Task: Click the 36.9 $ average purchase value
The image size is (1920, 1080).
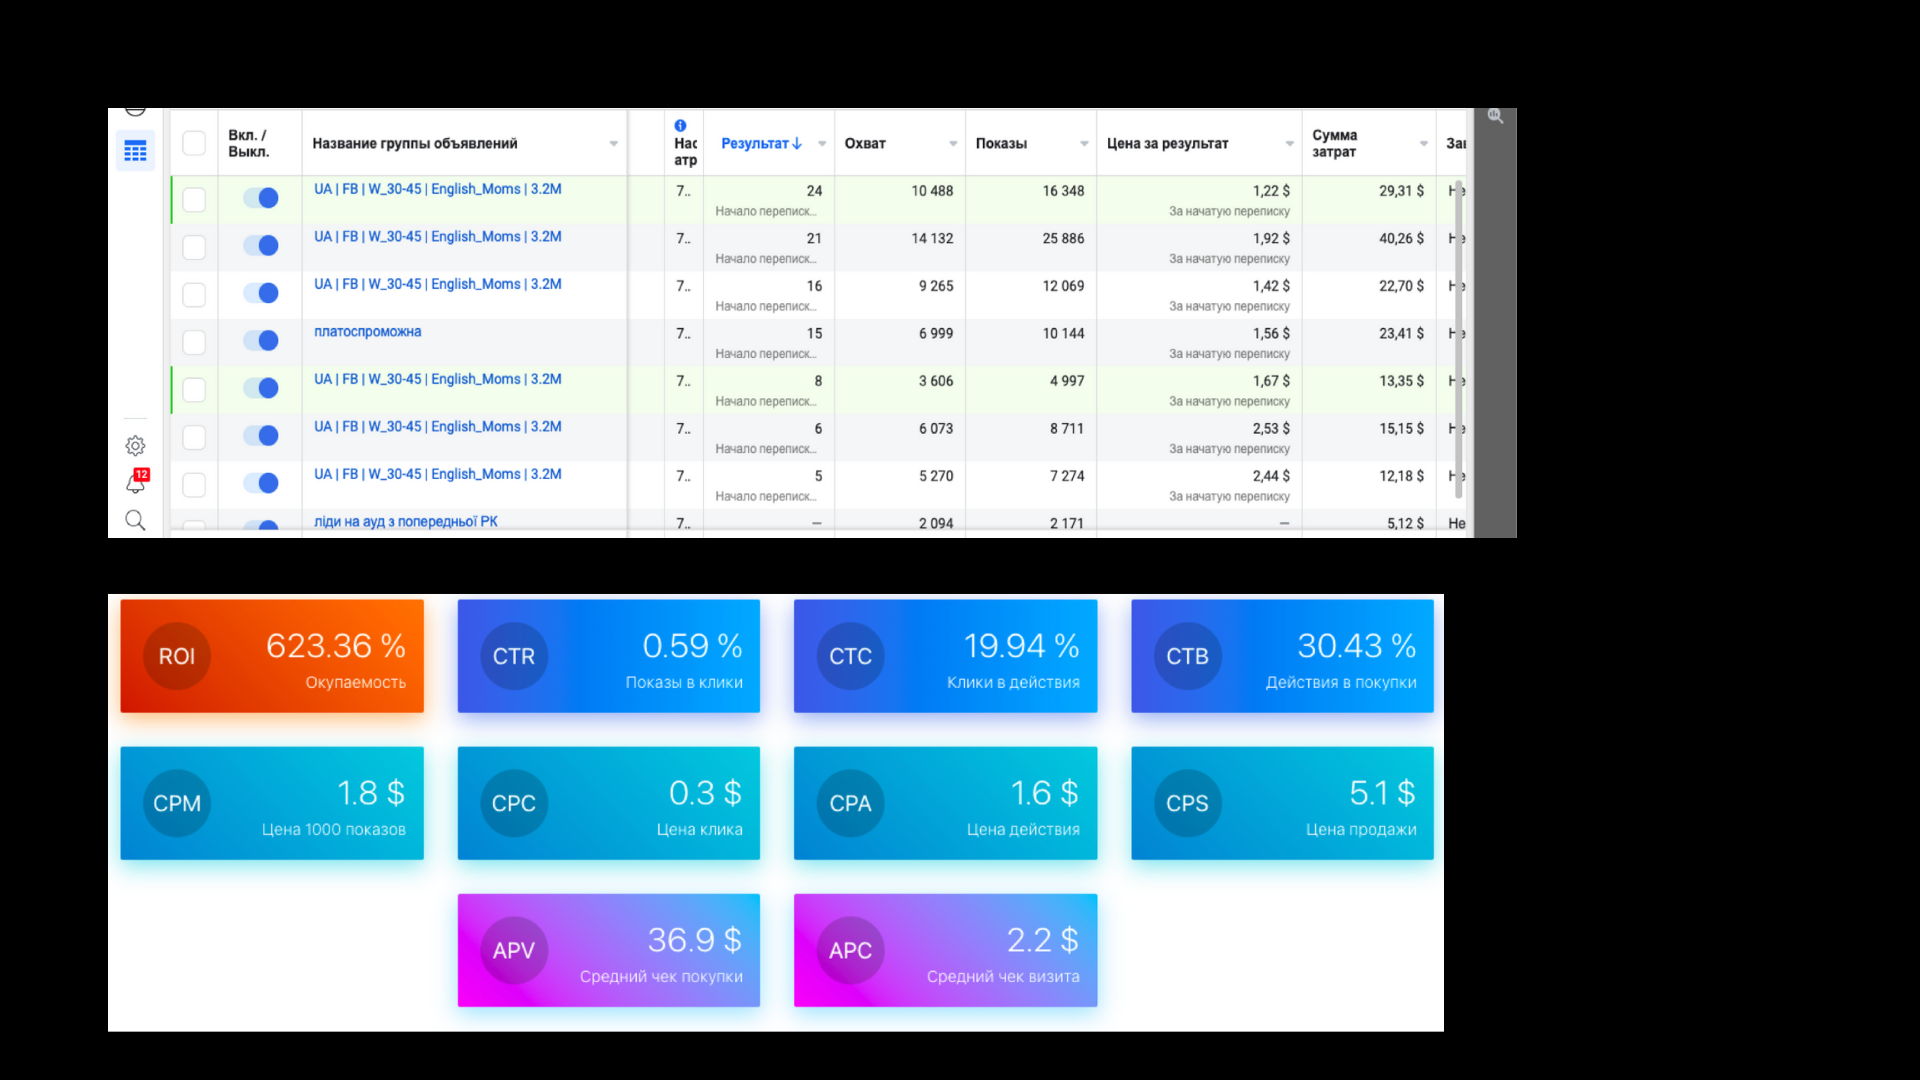Action: pyautogui.click(x=695, y=940)
